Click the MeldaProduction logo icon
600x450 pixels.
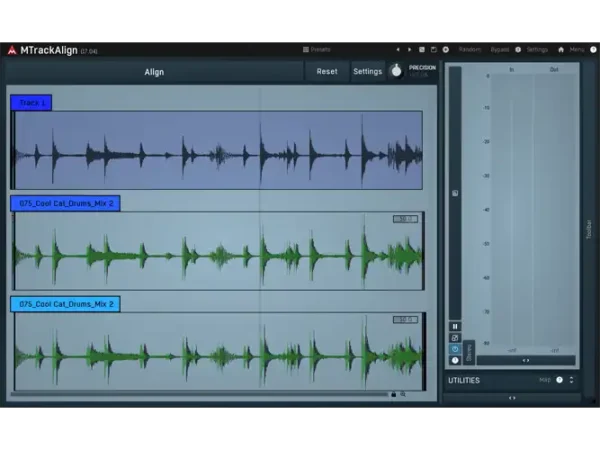[x=12, y=50]
